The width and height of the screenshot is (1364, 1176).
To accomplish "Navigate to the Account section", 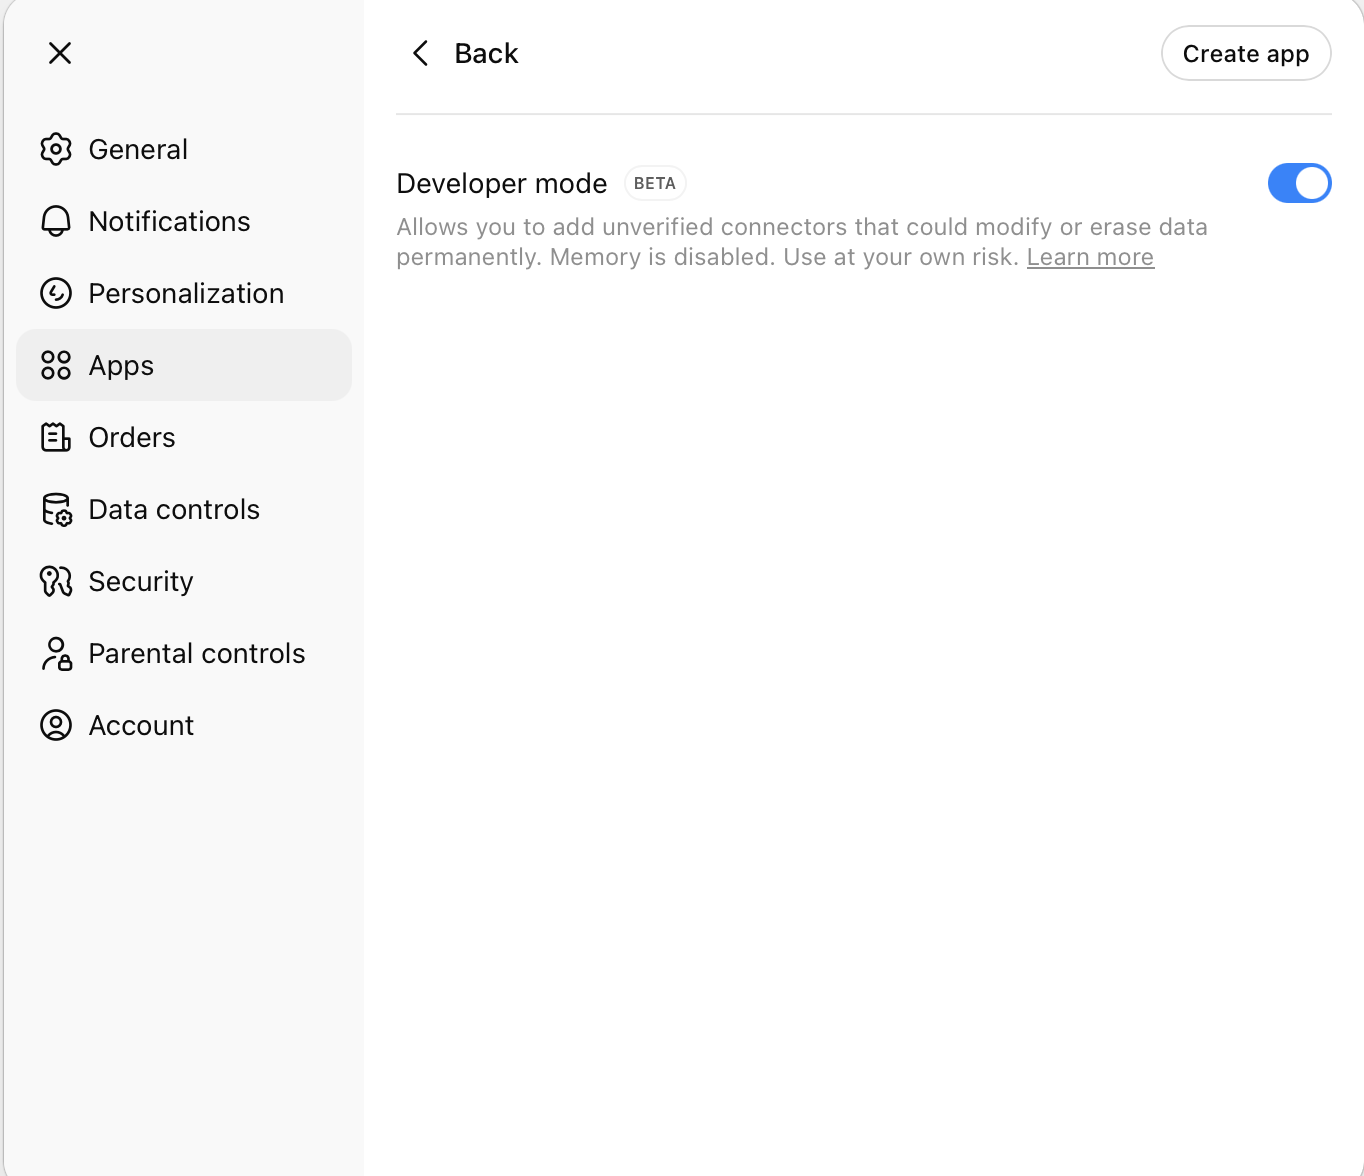I will (141, 725).
